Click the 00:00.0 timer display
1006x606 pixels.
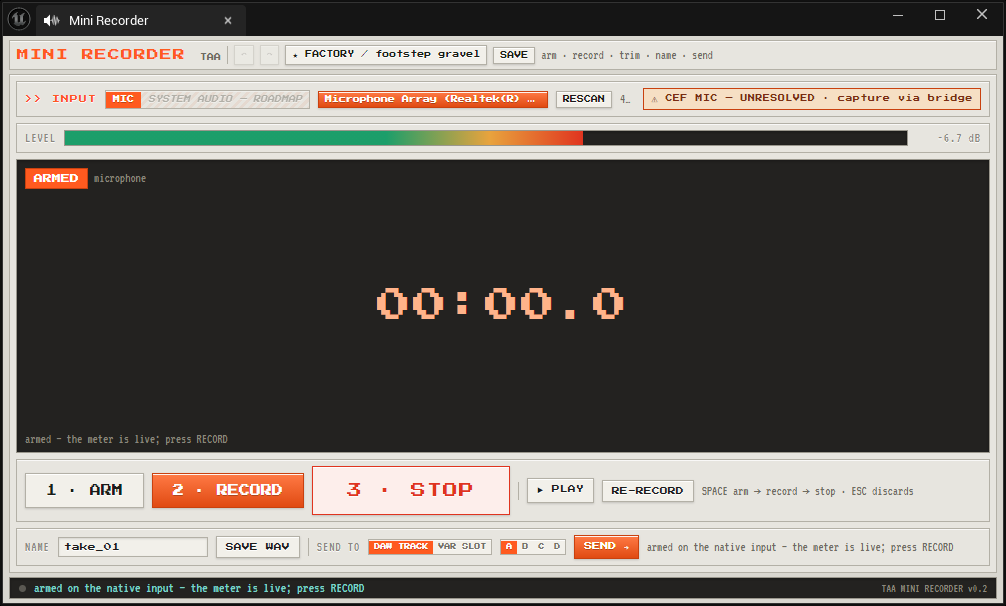[x=500, y=303]
